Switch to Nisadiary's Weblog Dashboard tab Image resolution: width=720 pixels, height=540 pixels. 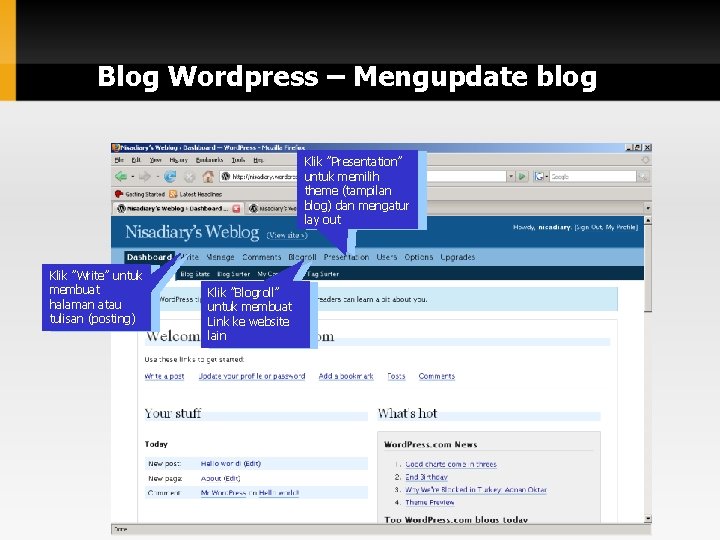[x=177, y=208]
